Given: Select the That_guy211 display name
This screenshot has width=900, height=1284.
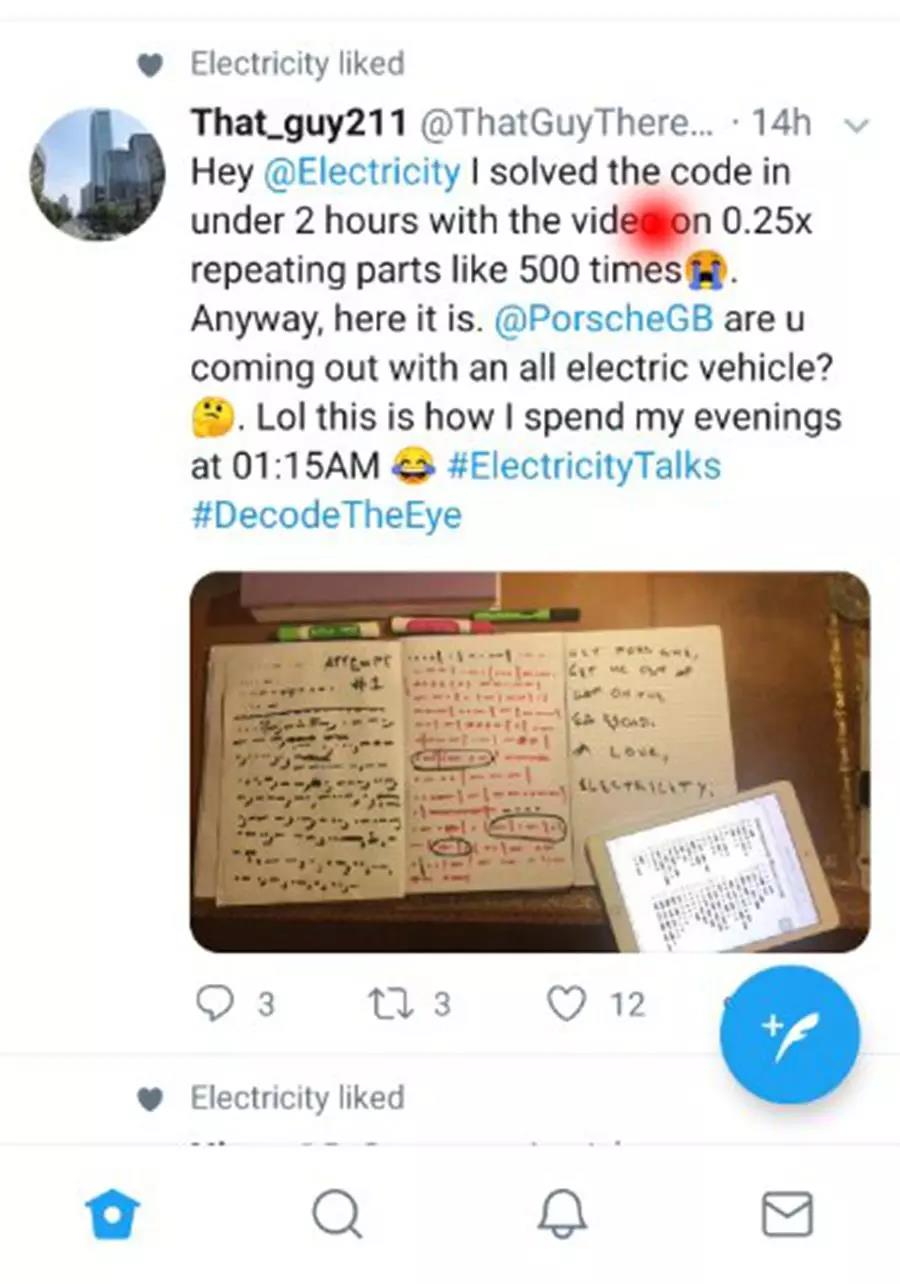Looking at the screenshot, I should 298,123.
